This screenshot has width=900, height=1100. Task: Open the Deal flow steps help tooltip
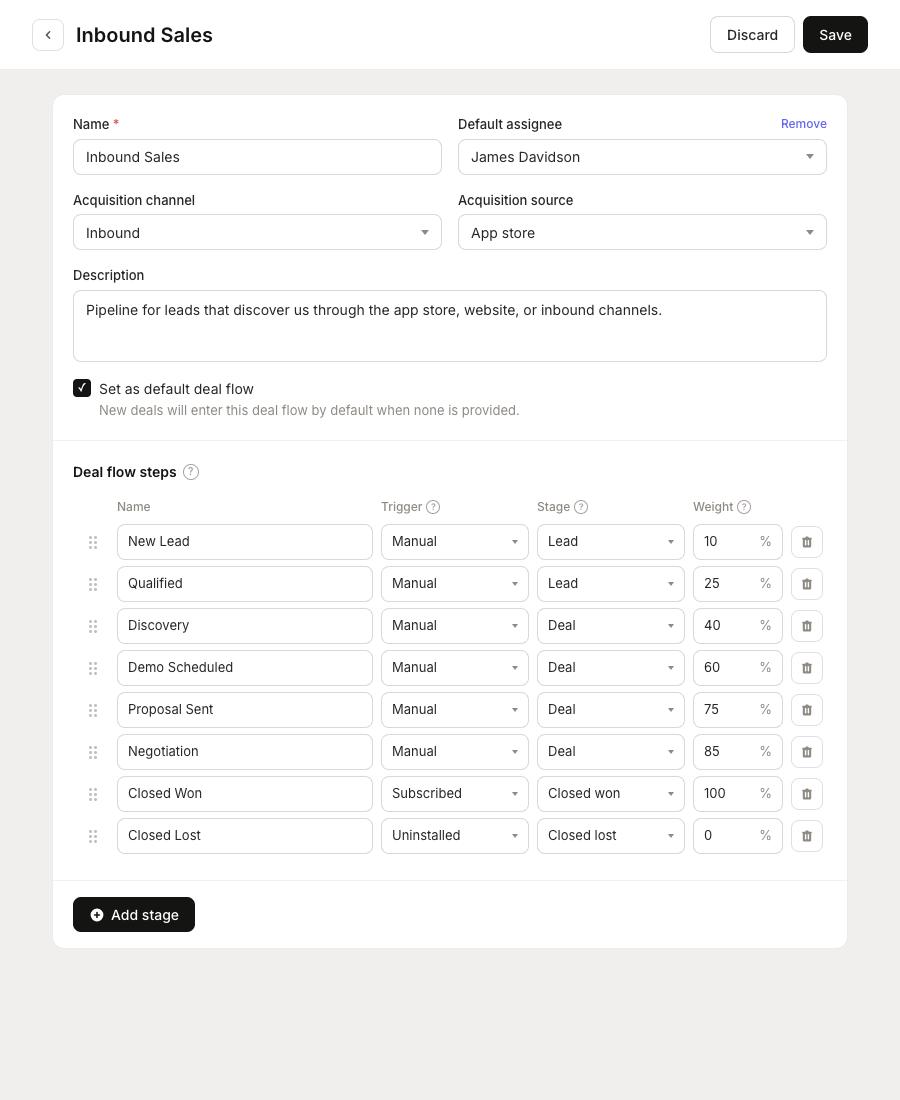tap(190, 472)
